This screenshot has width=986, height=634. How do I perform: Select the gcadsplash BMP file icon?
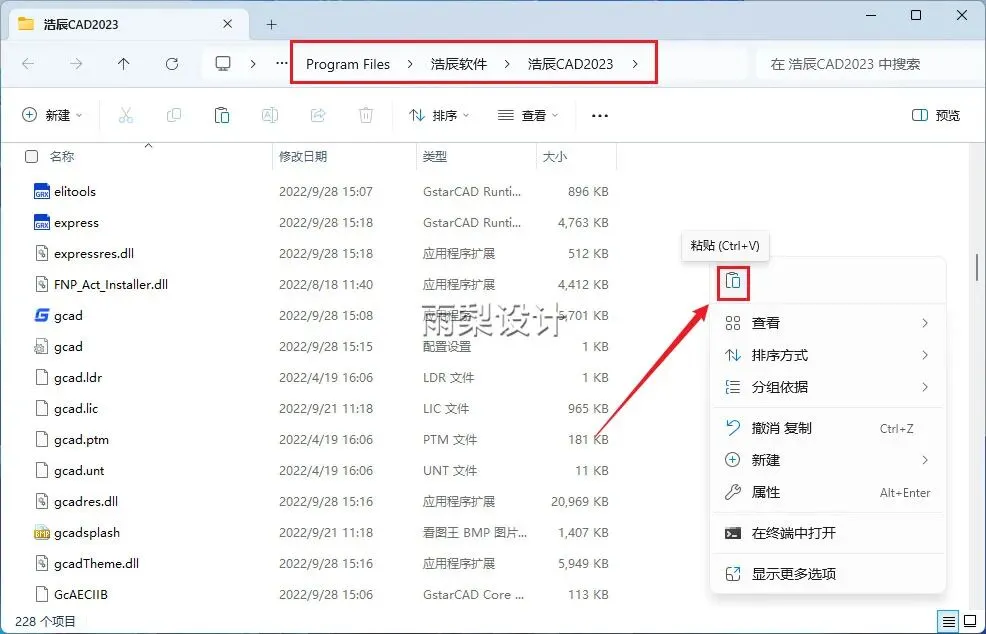[x=42, y=532]
